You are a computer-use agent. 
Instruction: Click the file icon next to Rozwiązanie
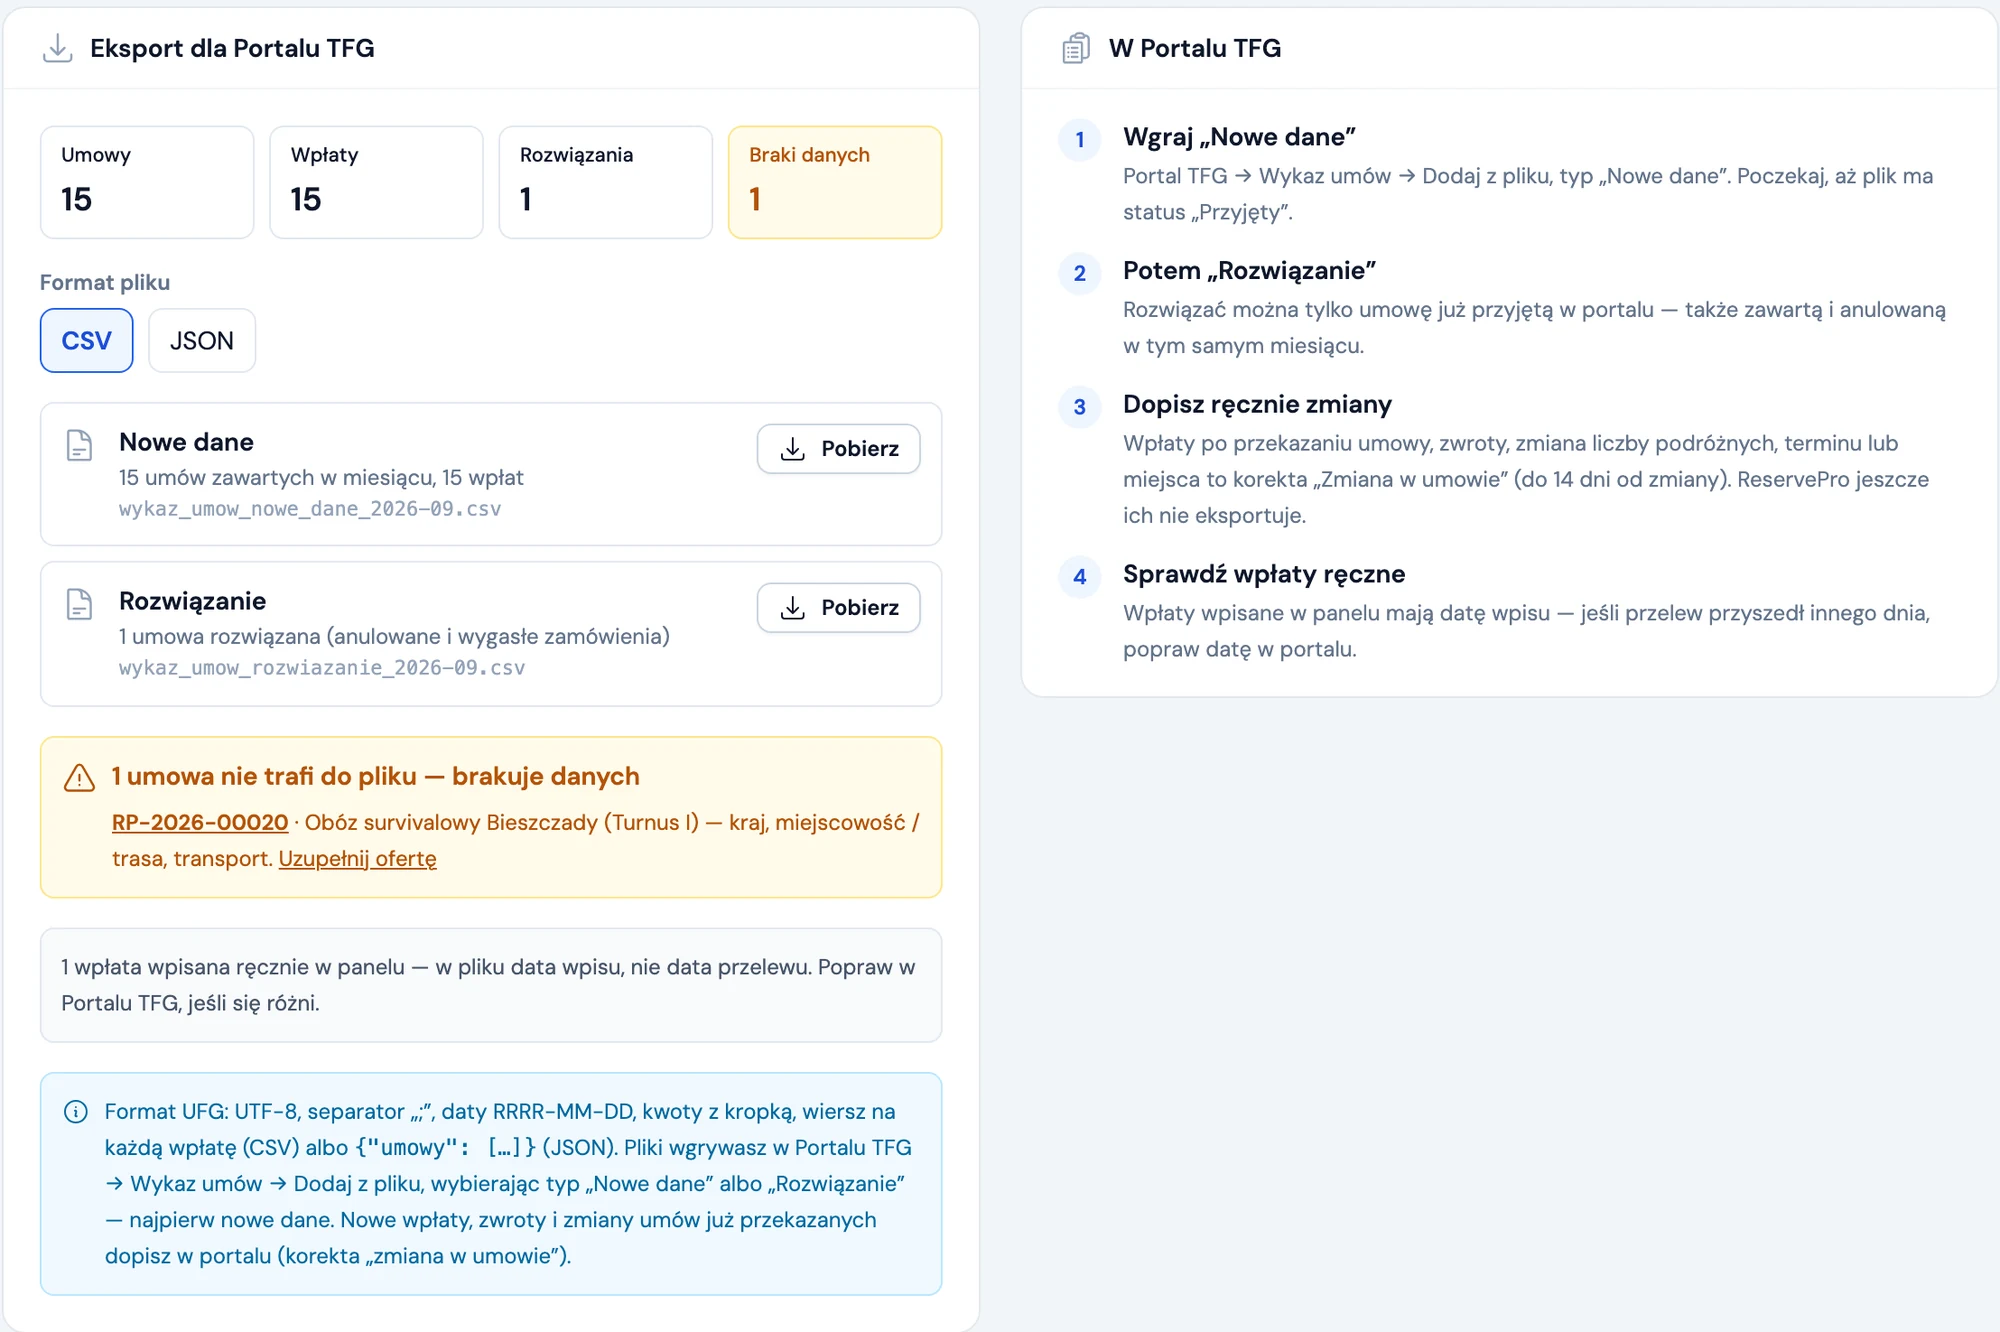coord(79,604)
